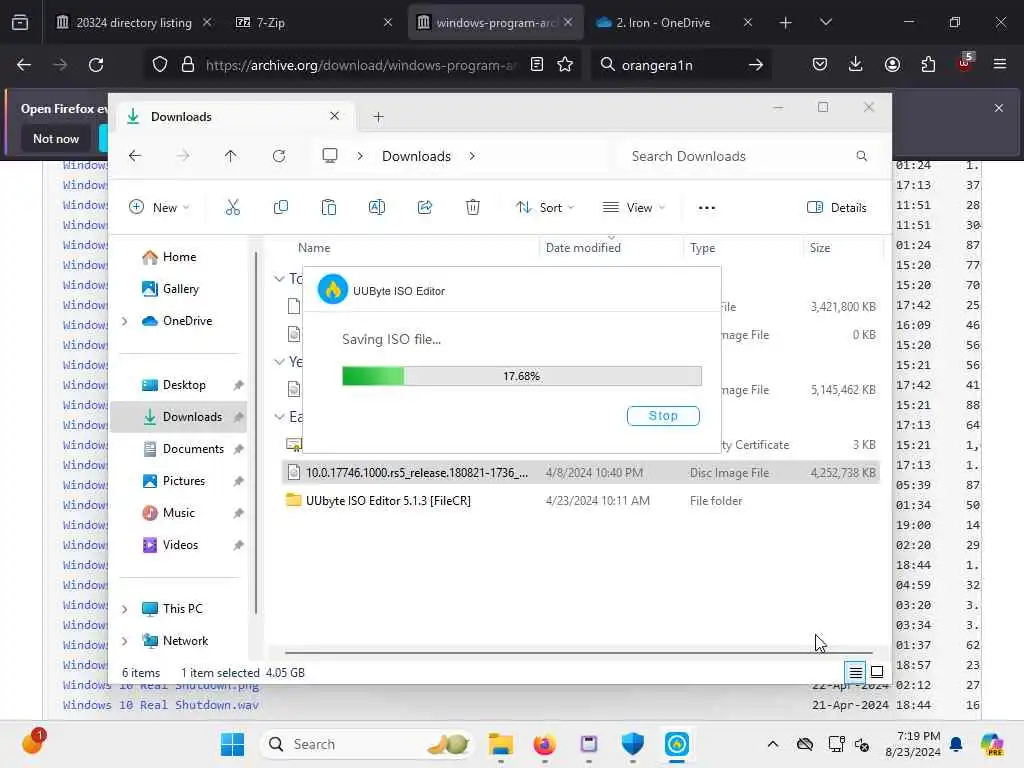Image resolution: width=1024 pixels, height=768 pixels.
Task: Open the Firefox hamburger application menu
Action: [x=1000, y=65]
